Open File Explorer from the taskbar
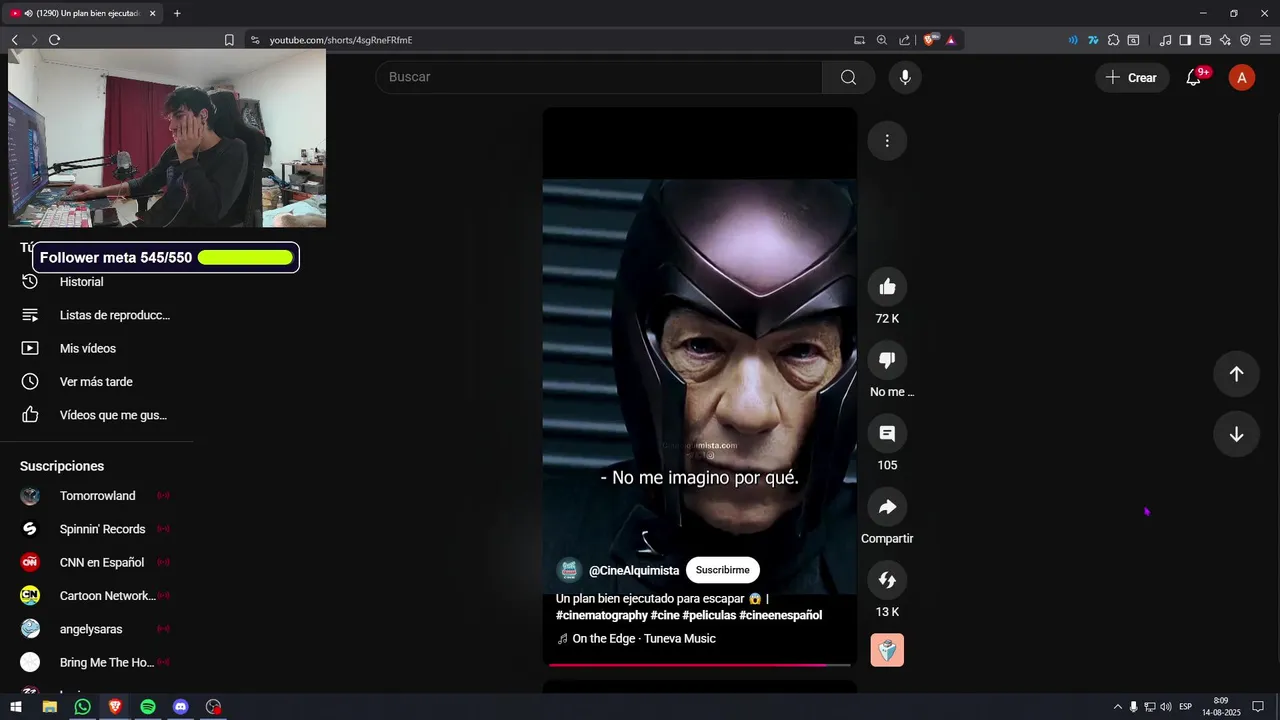The height and width of the screenshot is (720, 1280). [49, 707]
